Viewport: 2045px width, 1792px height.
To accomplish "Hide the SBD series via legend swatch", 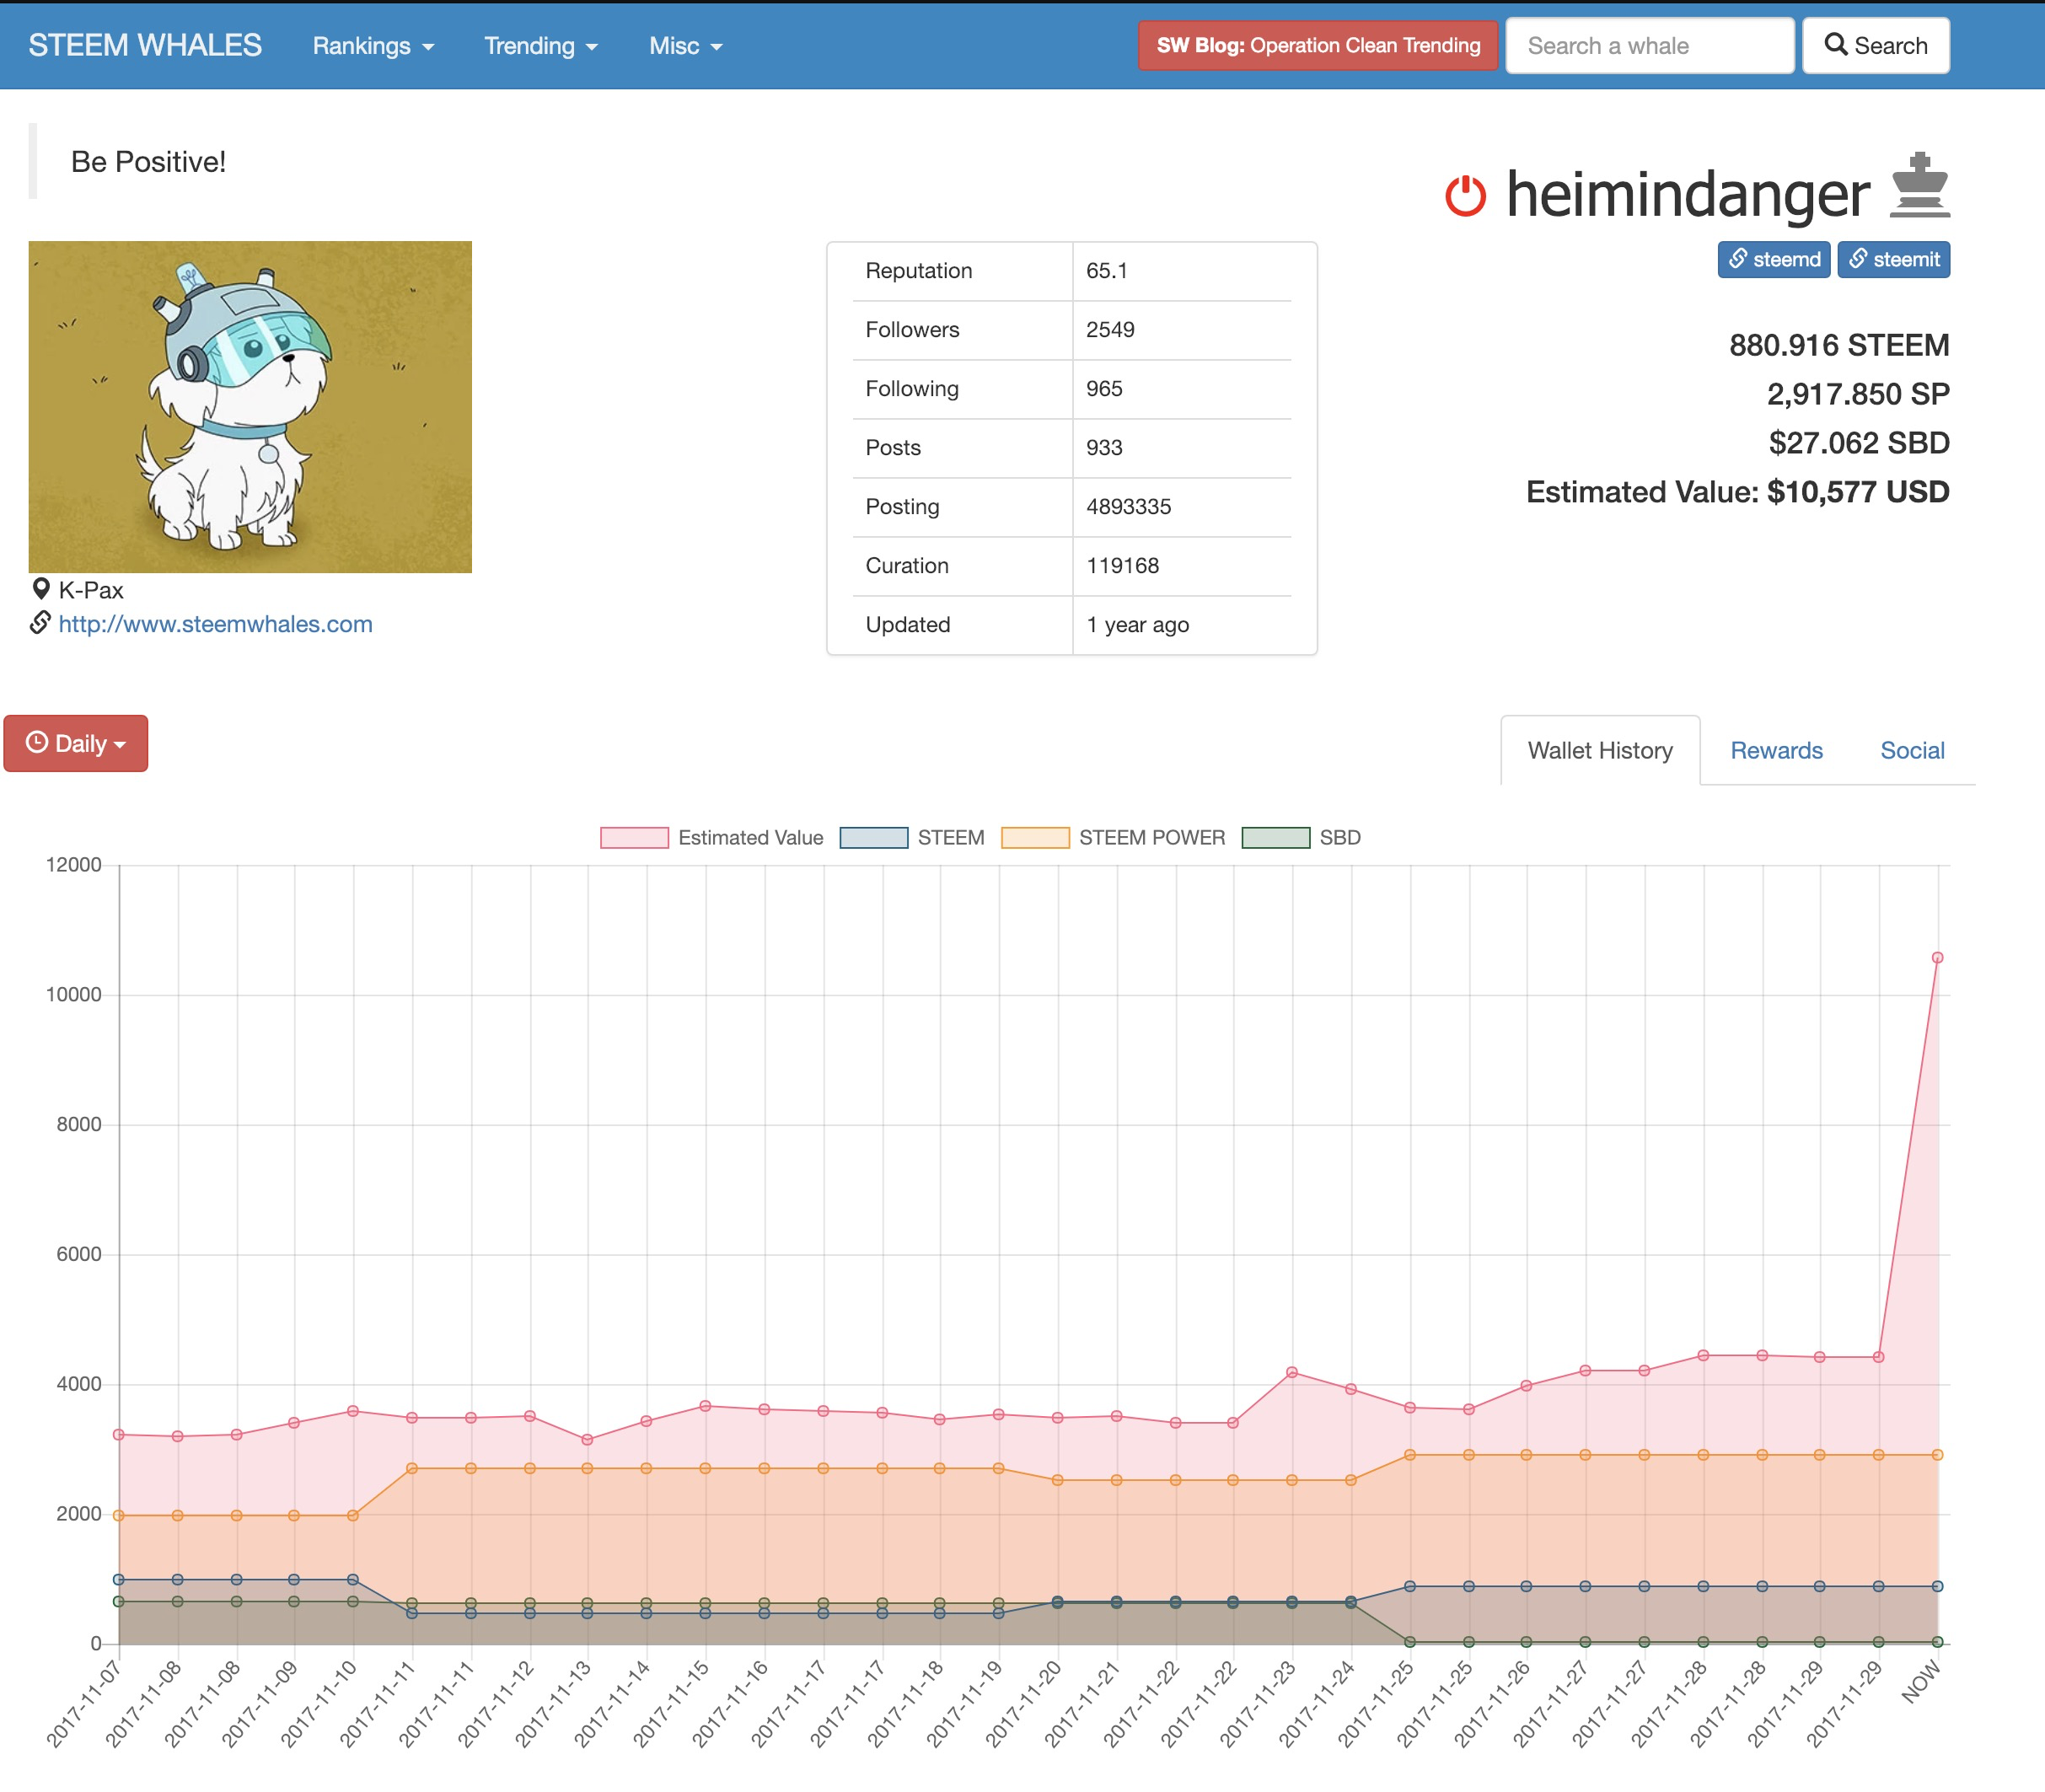I will click(1275, 838).
